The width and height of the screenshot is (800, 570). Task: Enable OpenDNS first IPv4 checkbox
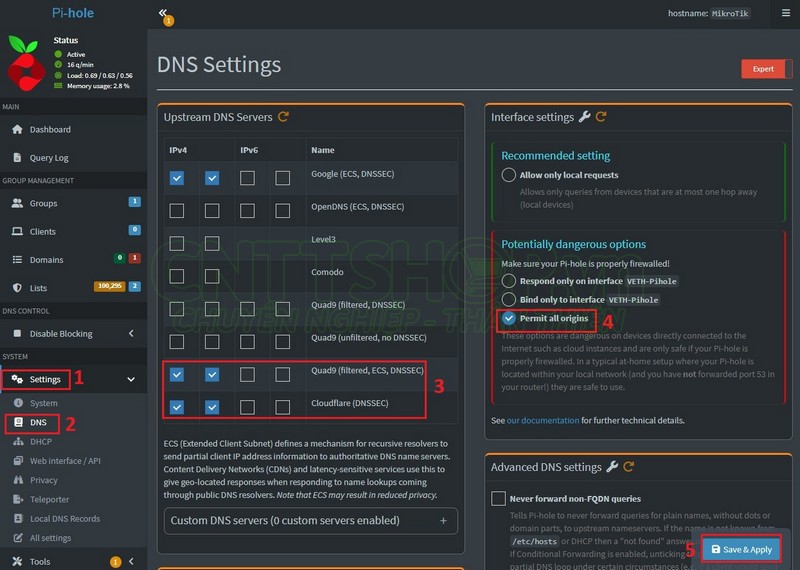[177, 211]
